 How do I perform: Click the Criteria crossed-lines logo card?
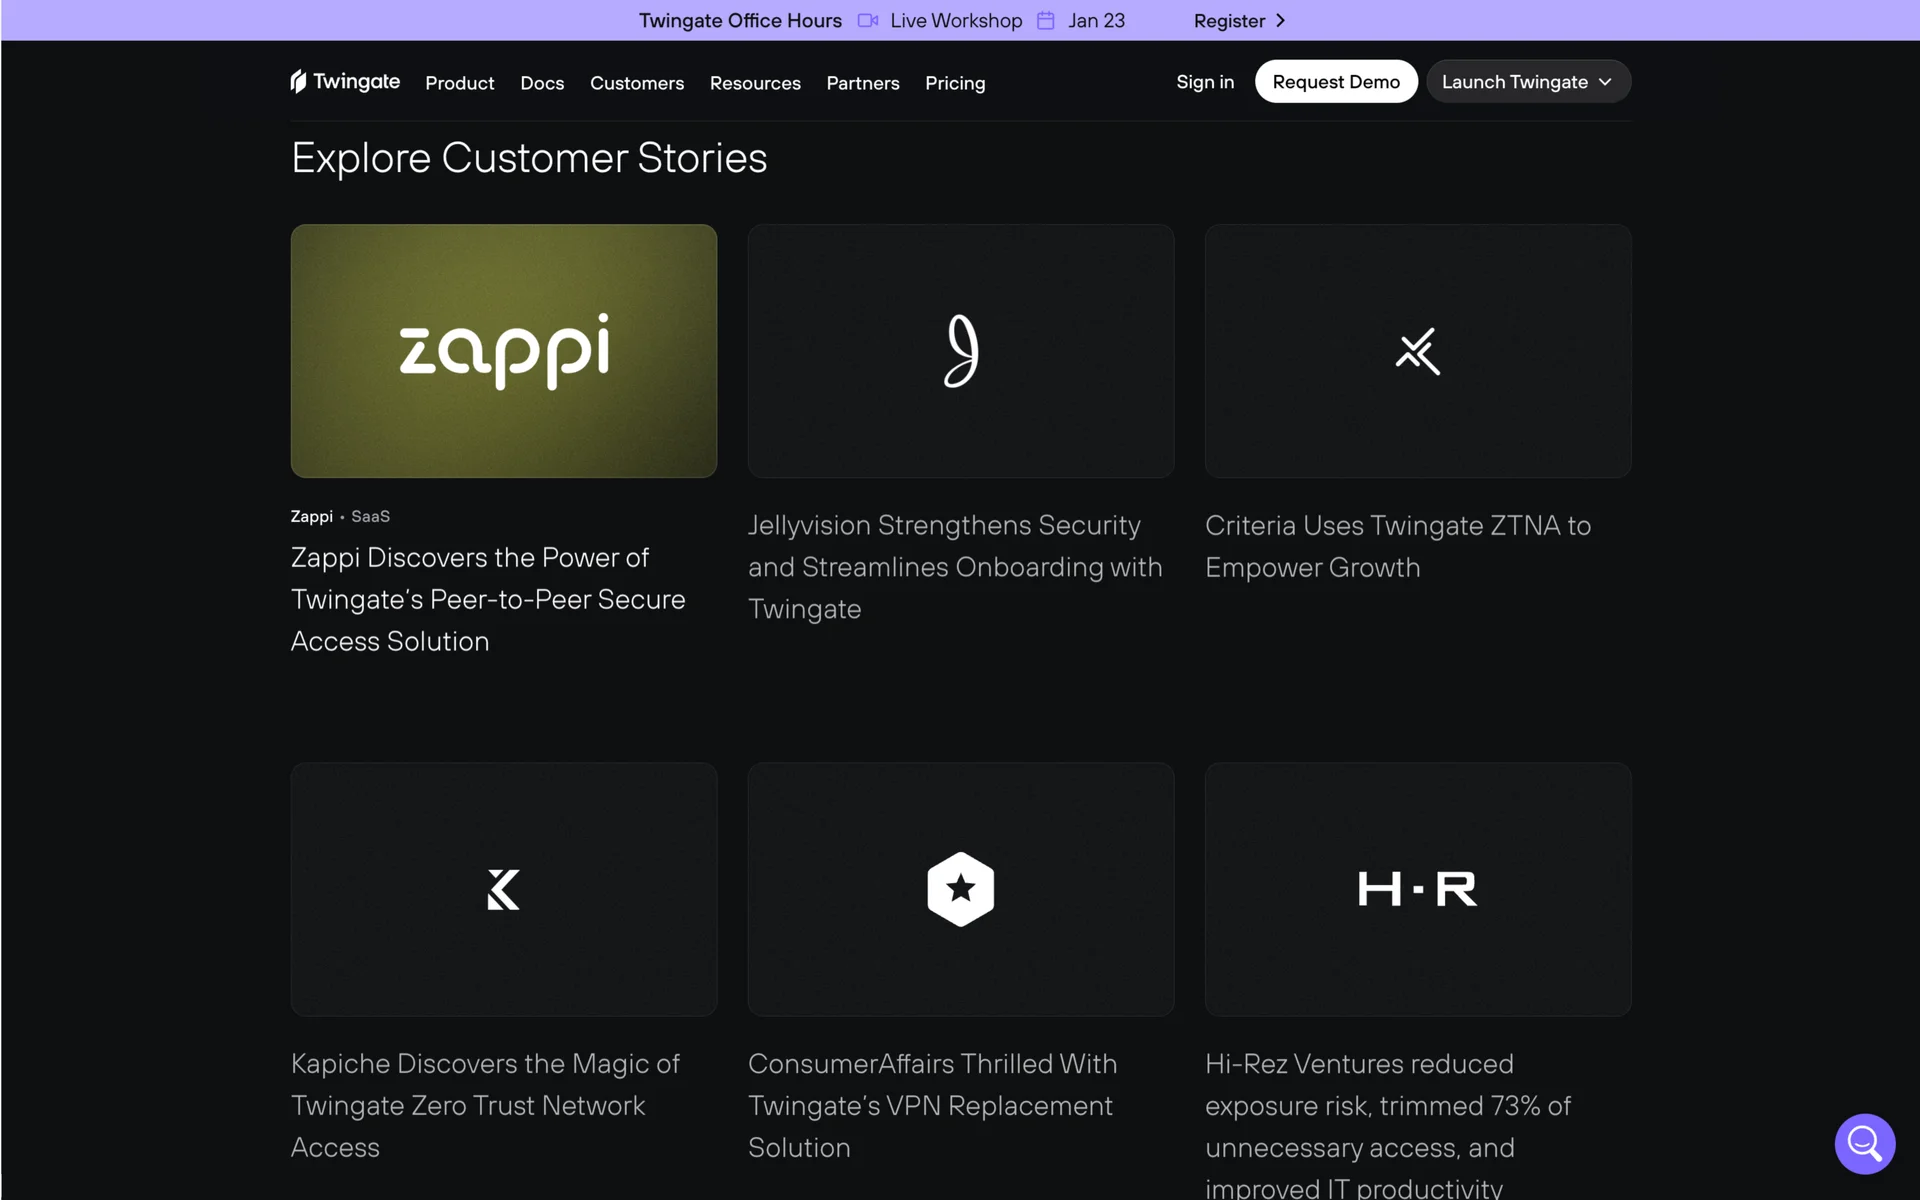click(x=1417, y=351)
